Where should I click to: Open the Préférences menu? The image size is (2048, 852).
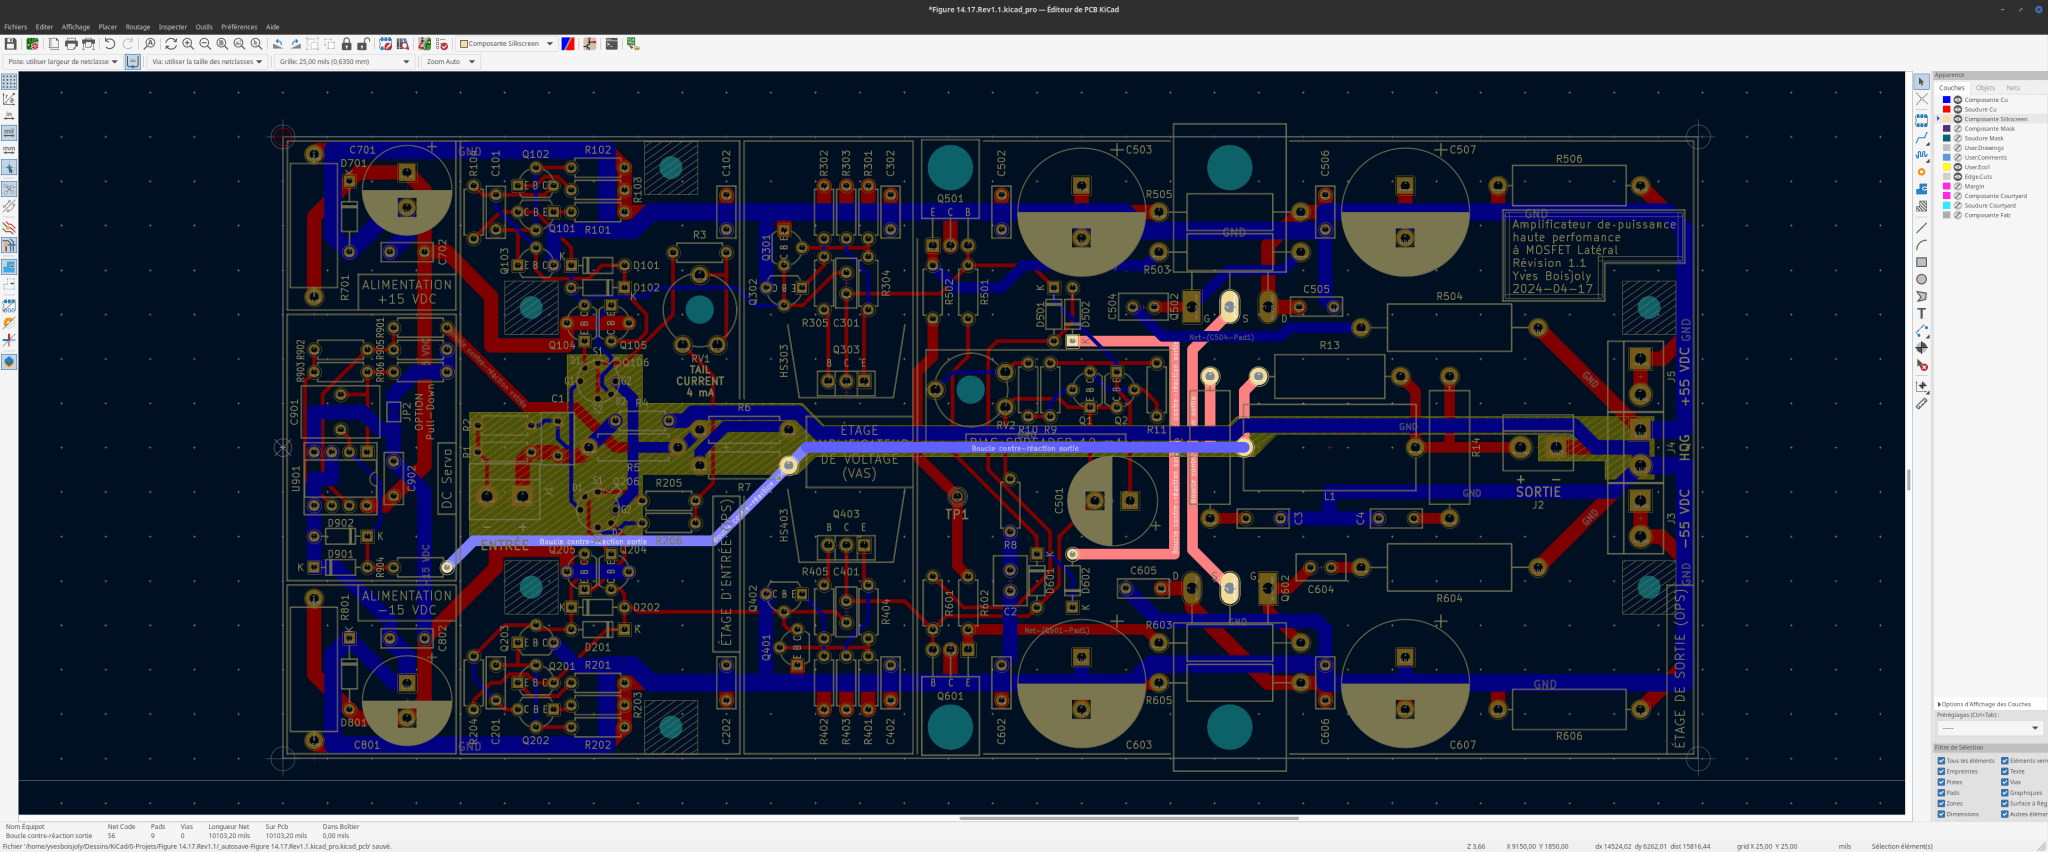(x=239, y=27)
